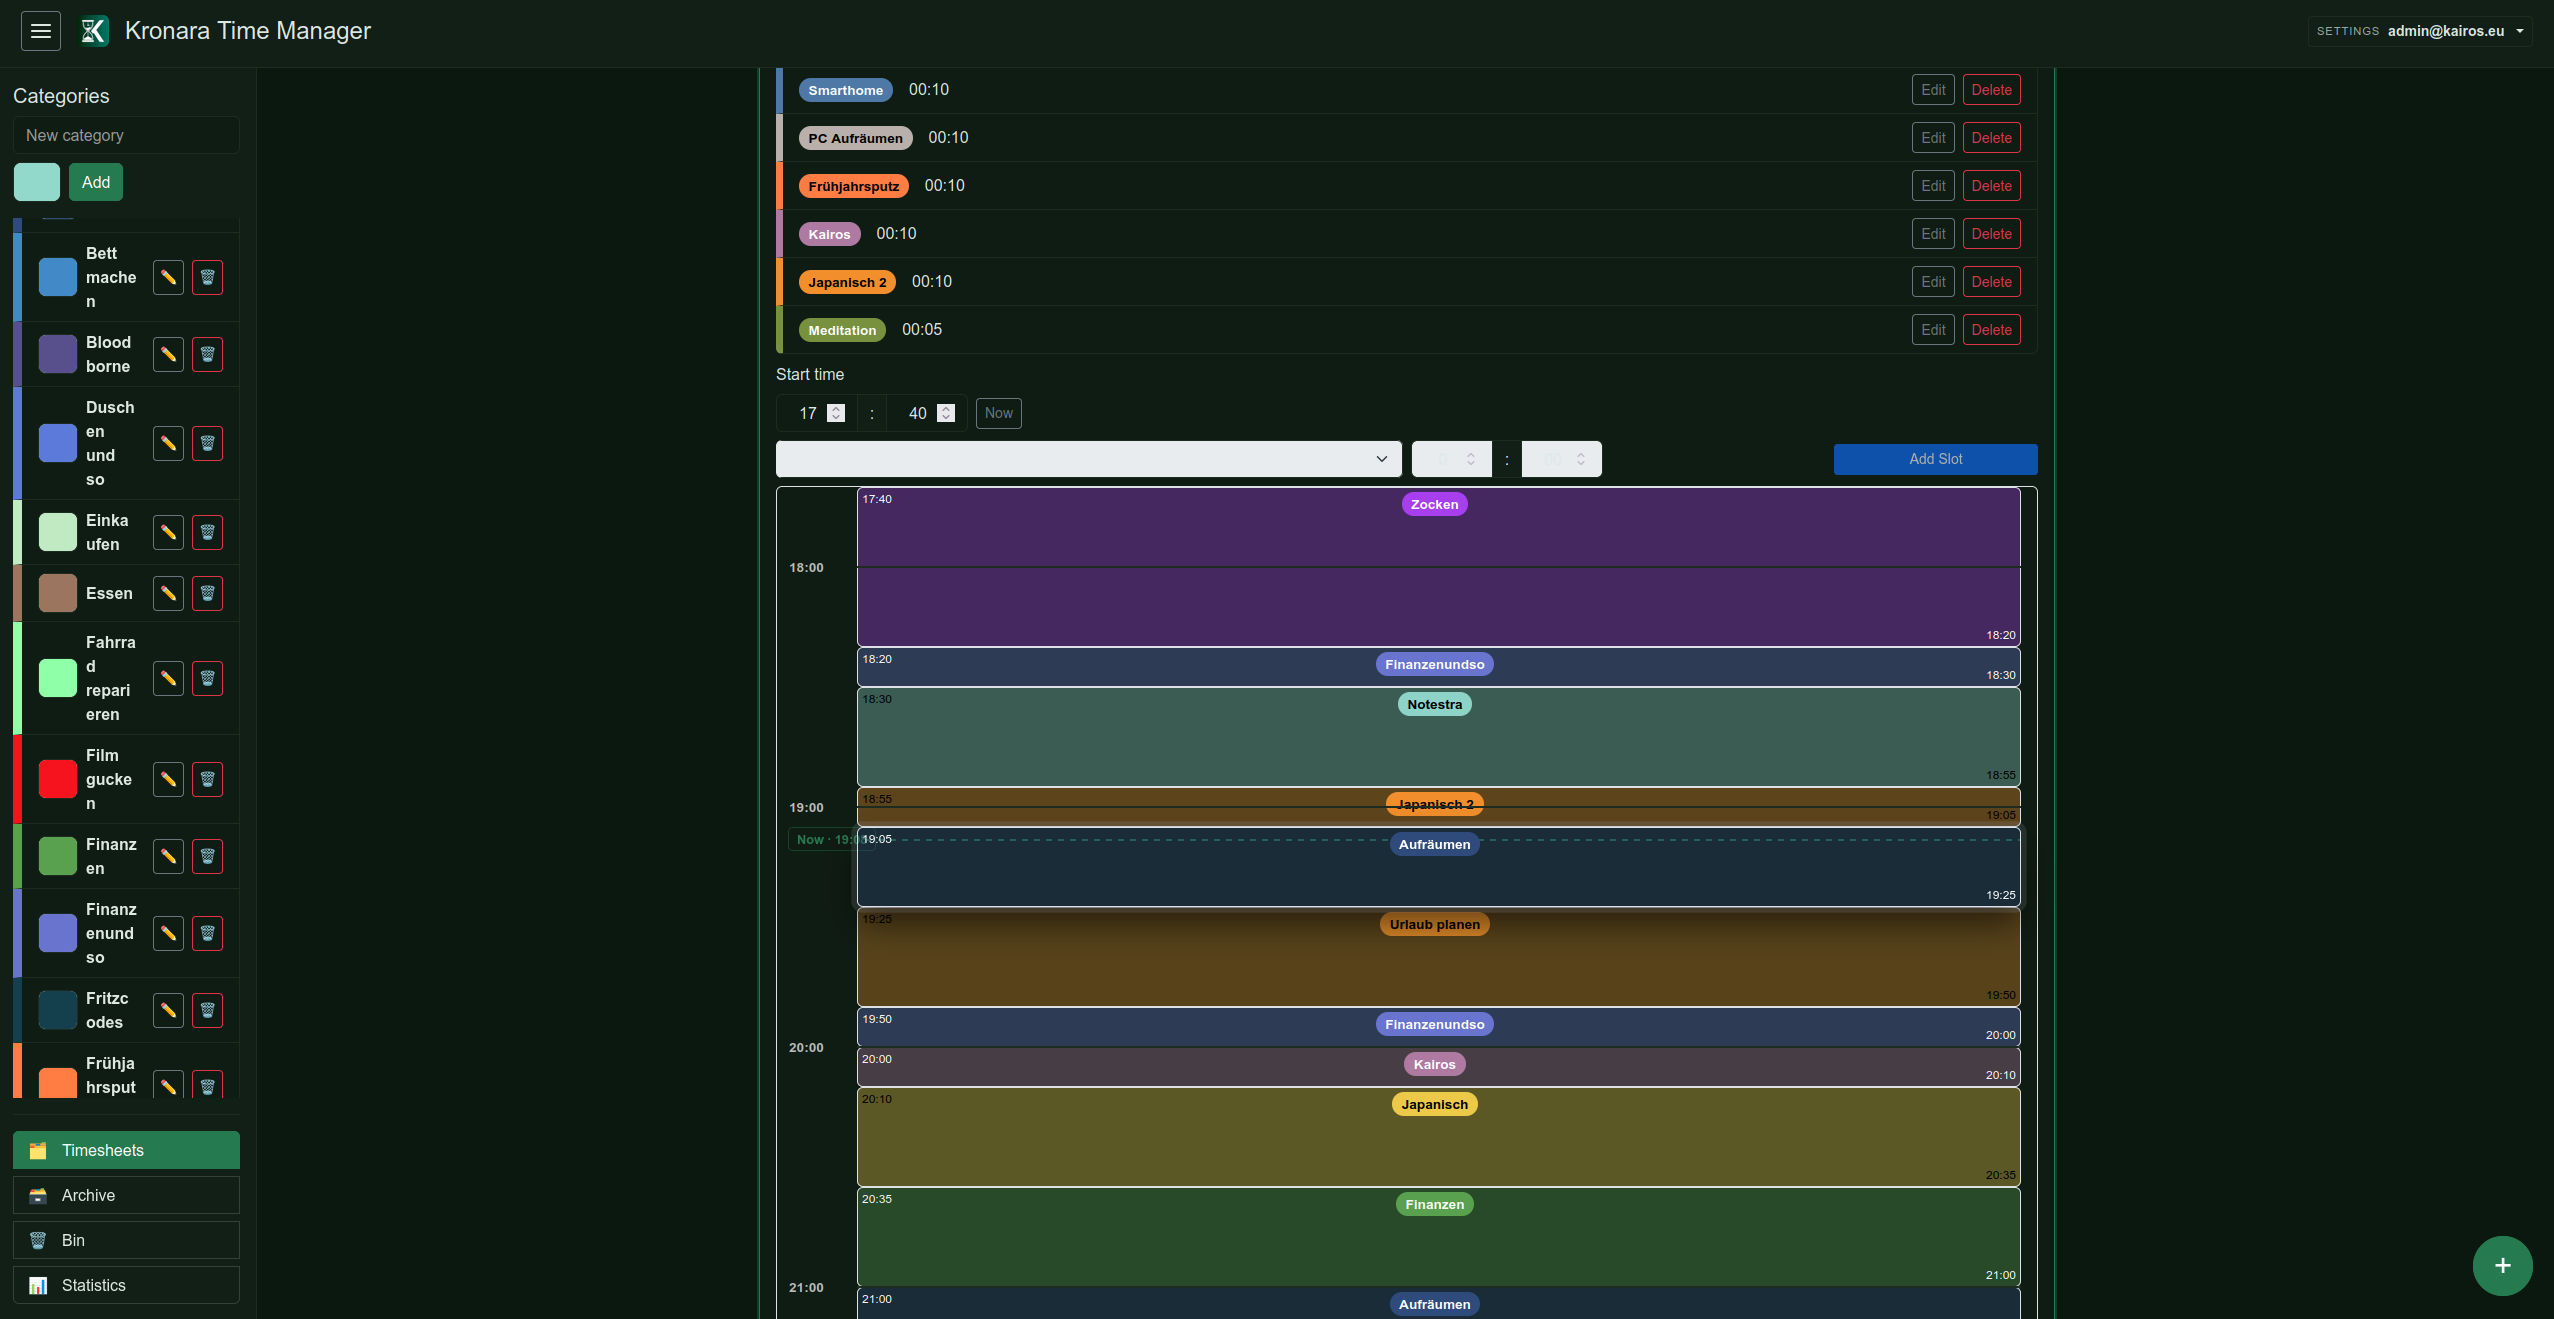Click the Kronara logo icon
2554x1319 pixels.
pyautogui.click(x=94, y=31)
